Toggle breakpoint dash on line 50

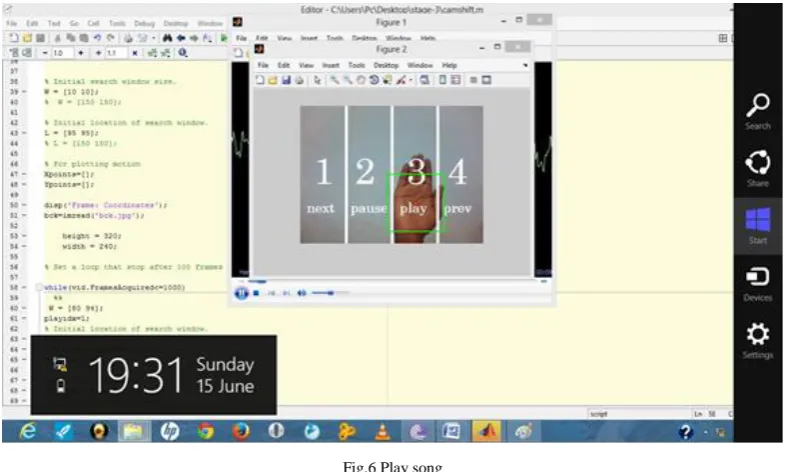coord(24,205)
